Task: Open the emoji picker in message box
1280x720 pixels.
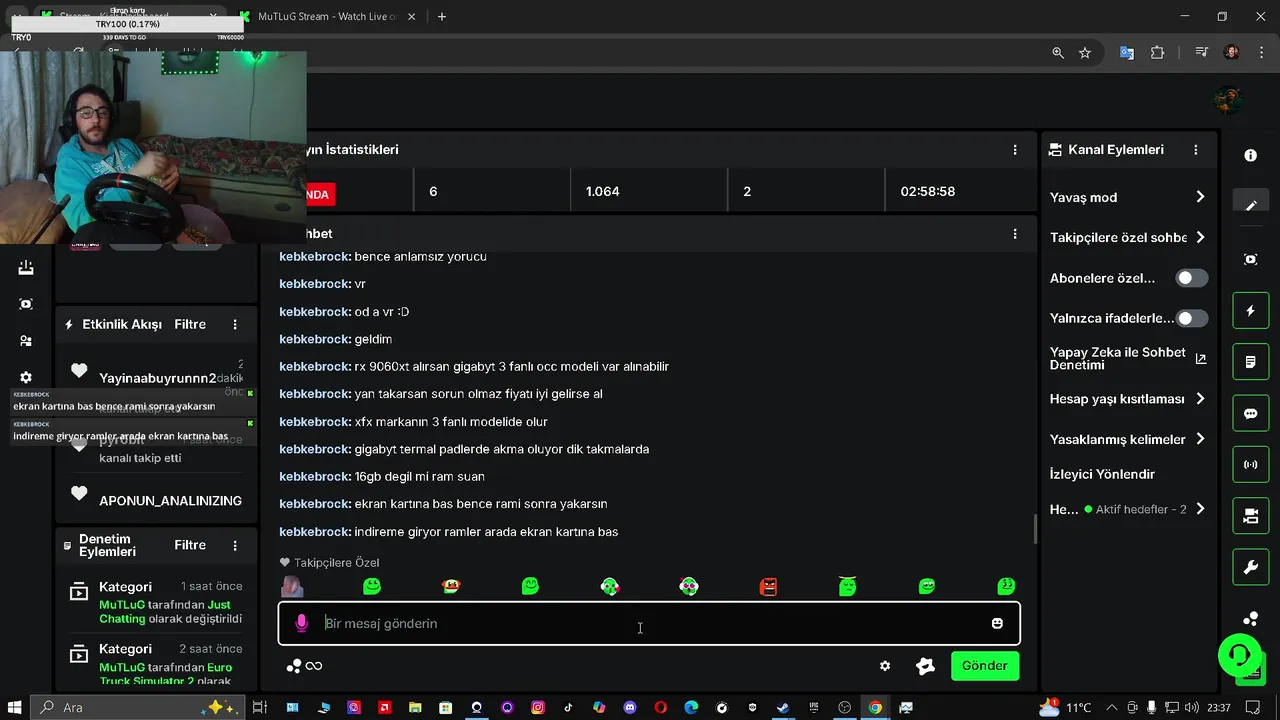Action: click(997, 623)
